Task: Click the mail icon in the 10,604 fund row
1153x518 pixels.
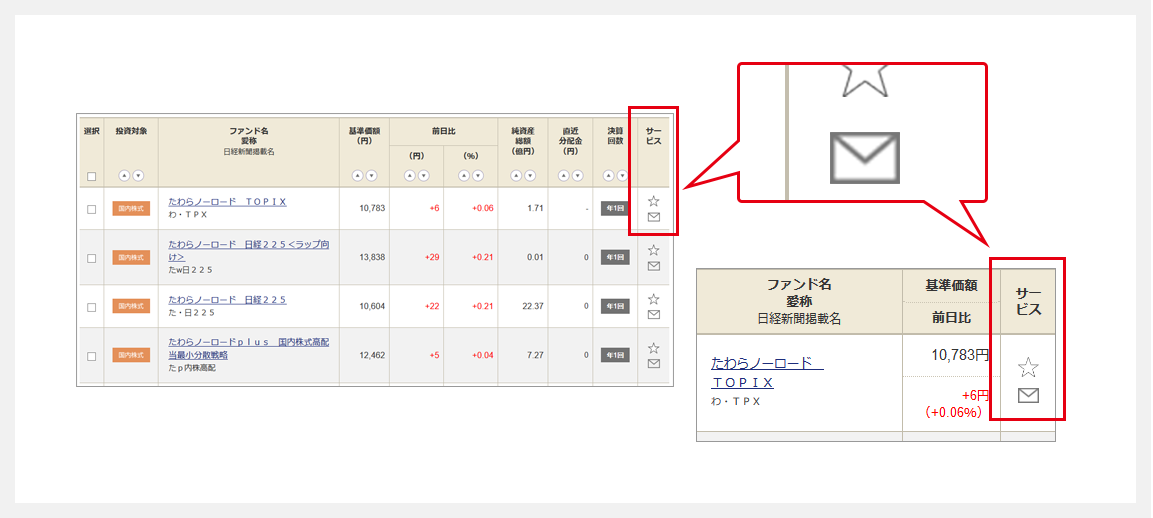Action: pos(653,314)
